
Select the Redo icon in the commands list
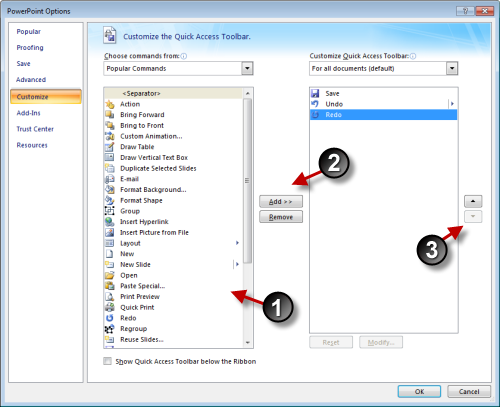[110, 318]
